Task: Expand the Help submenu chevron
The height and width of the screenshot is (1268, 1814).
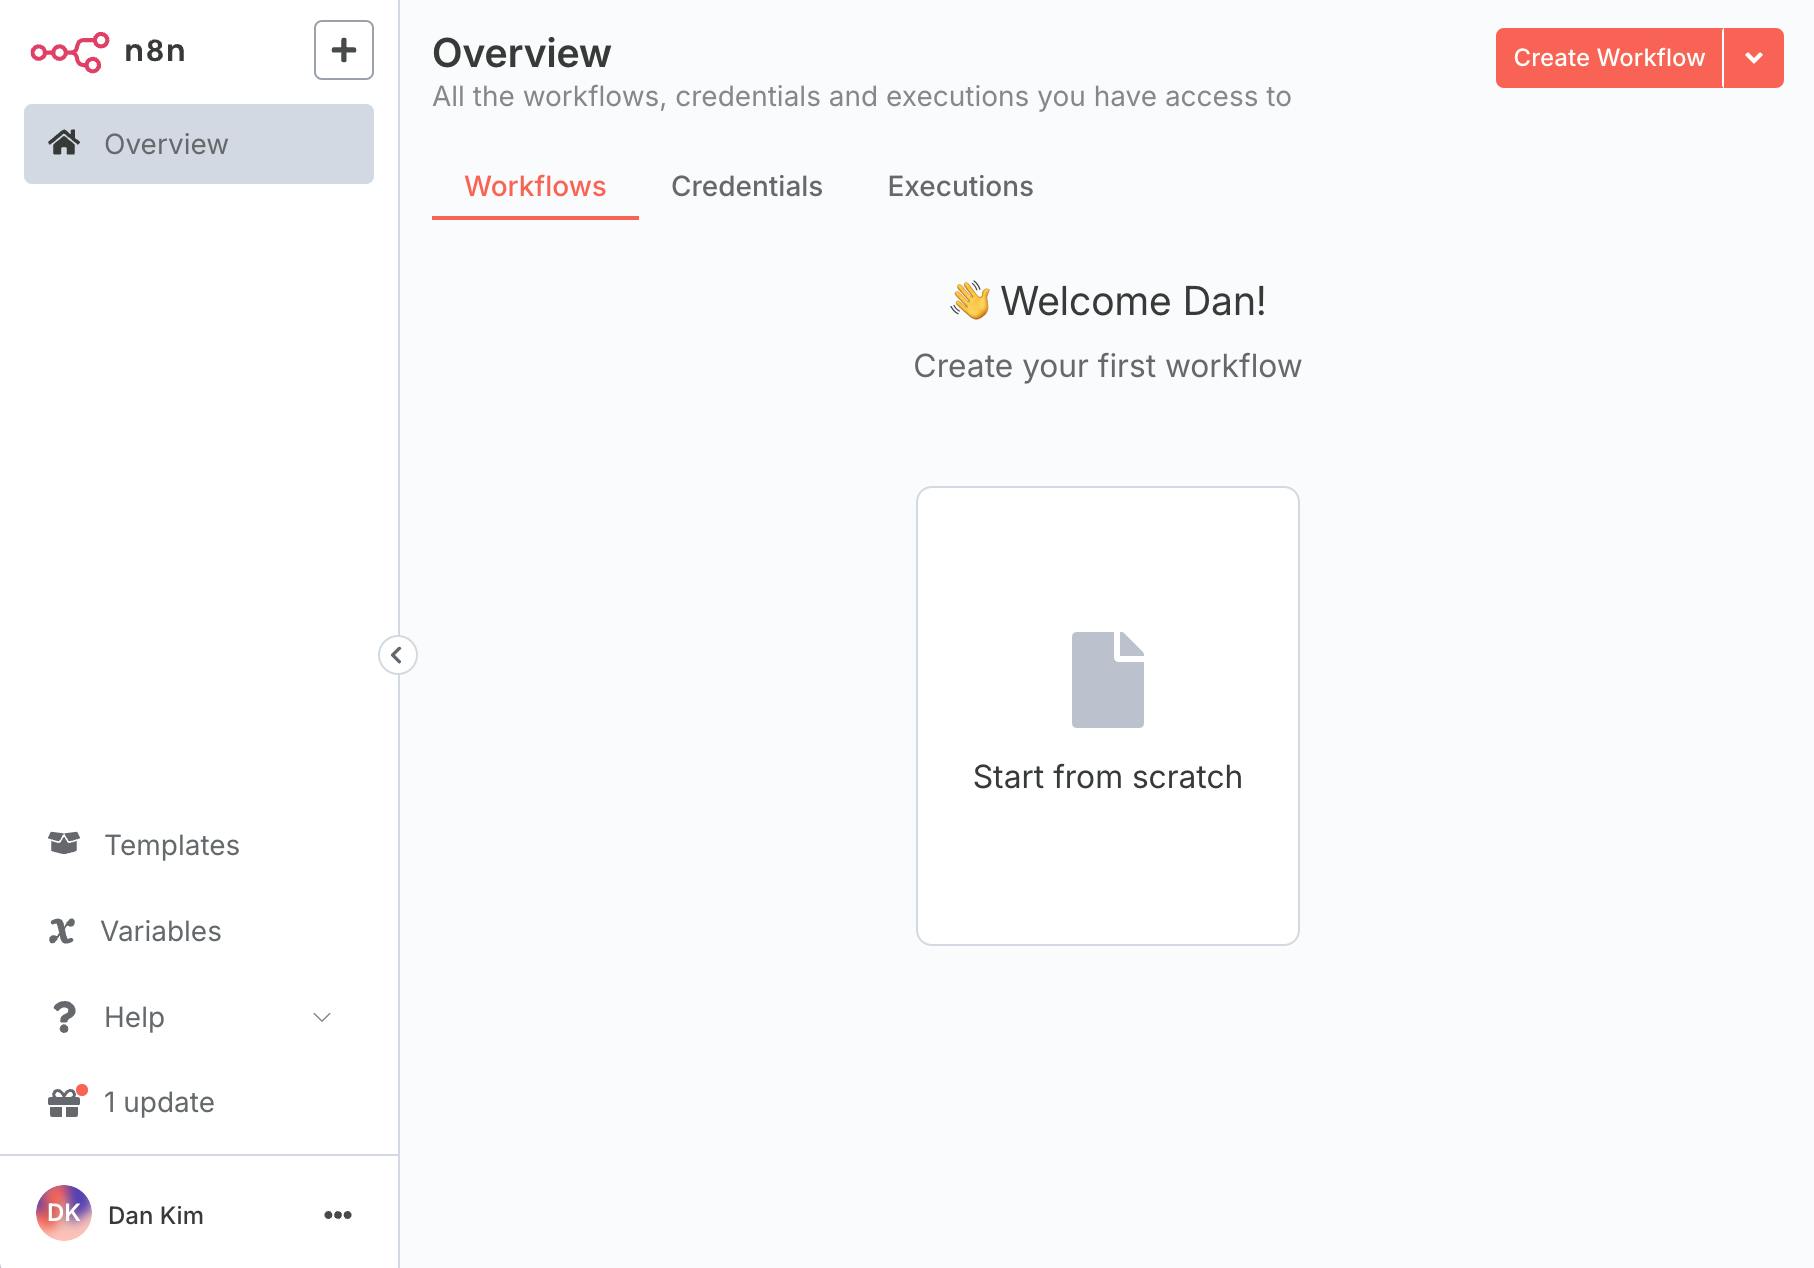Action: coord(322,1017)
